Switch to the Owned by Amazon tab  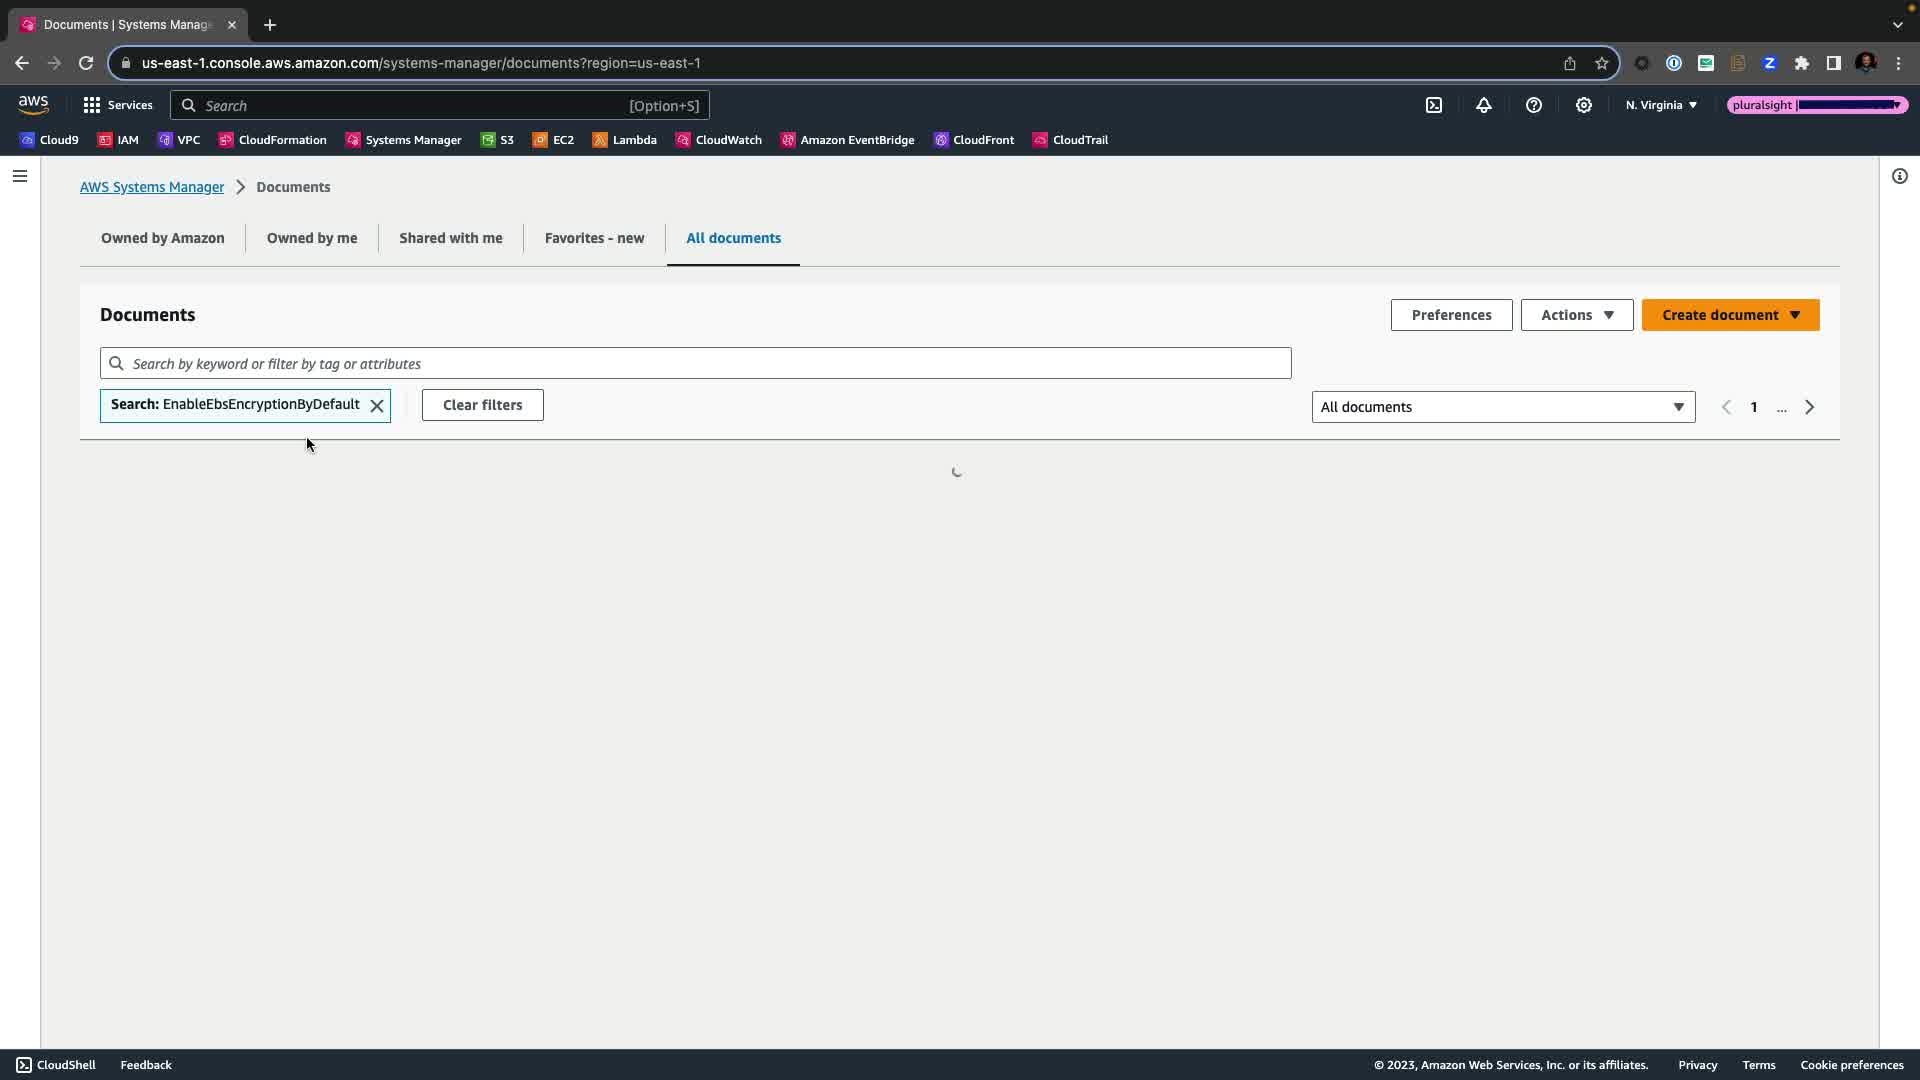[x=163, y=238]
